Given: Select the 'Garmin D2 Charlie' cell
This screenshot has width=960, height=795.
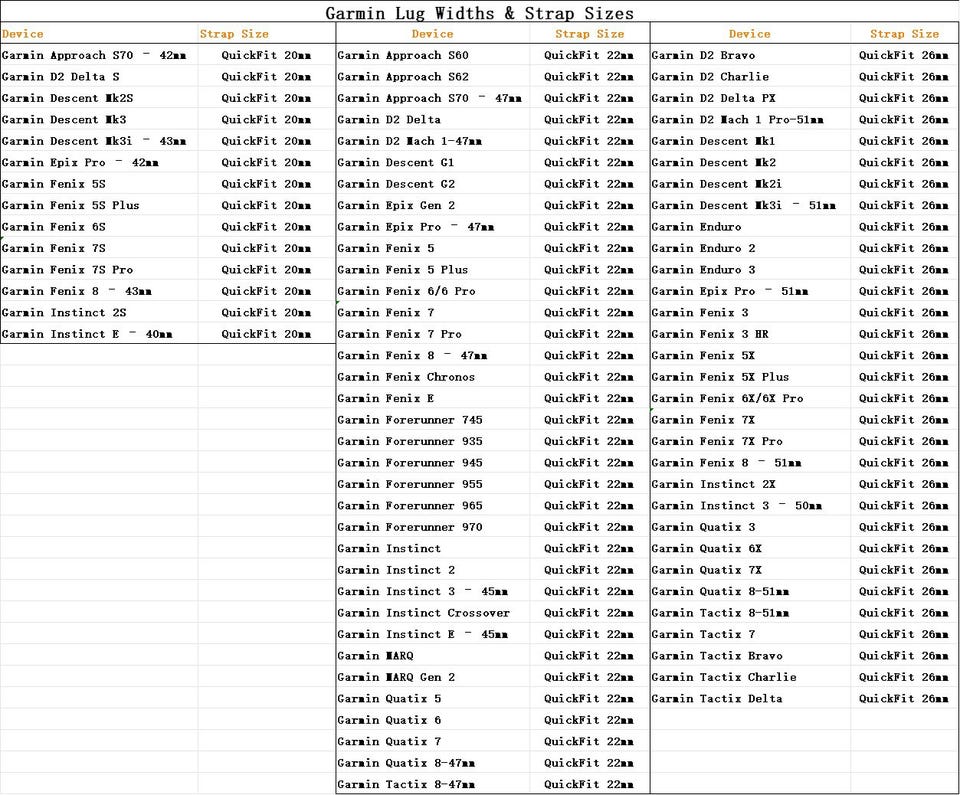Looking at the screenshot, I should (x=750, y=77).
